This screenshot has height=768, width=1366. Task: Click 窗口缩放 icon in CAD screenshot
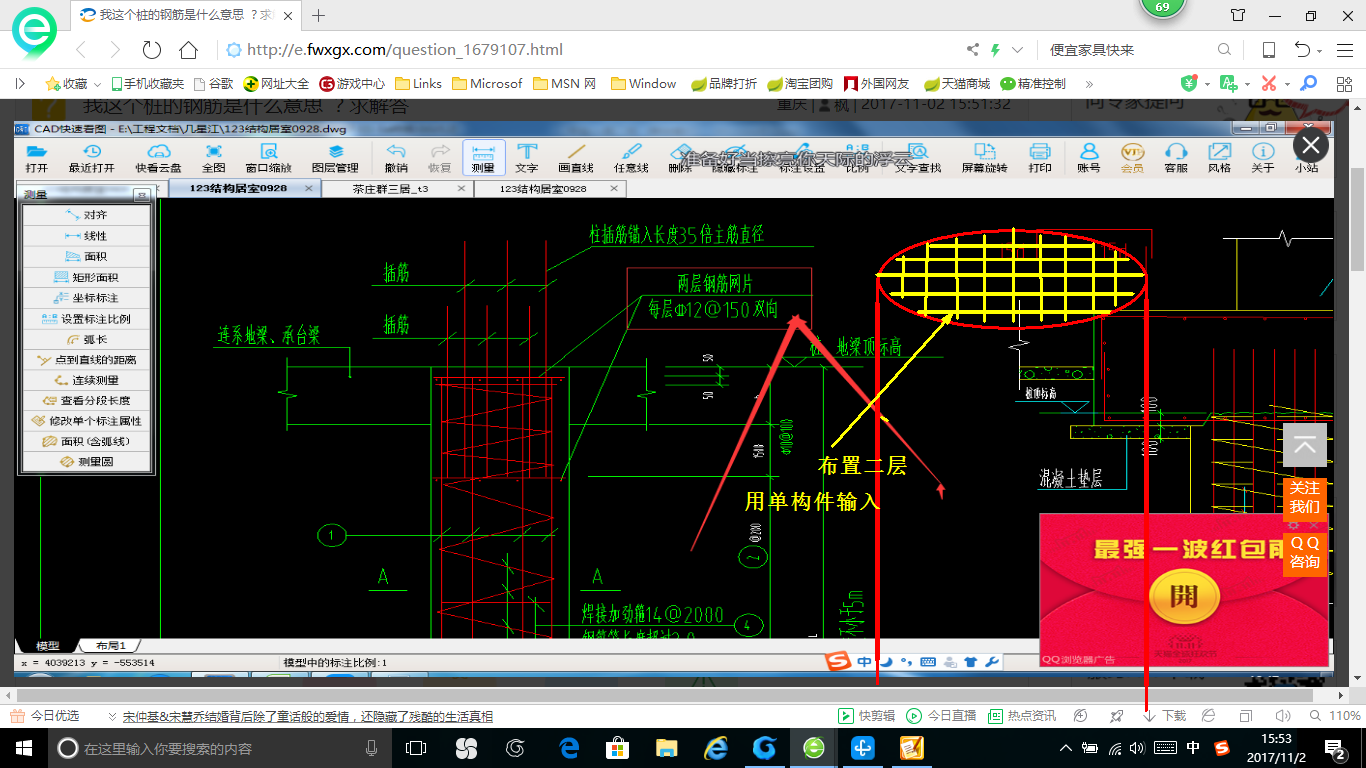(269, 158)
